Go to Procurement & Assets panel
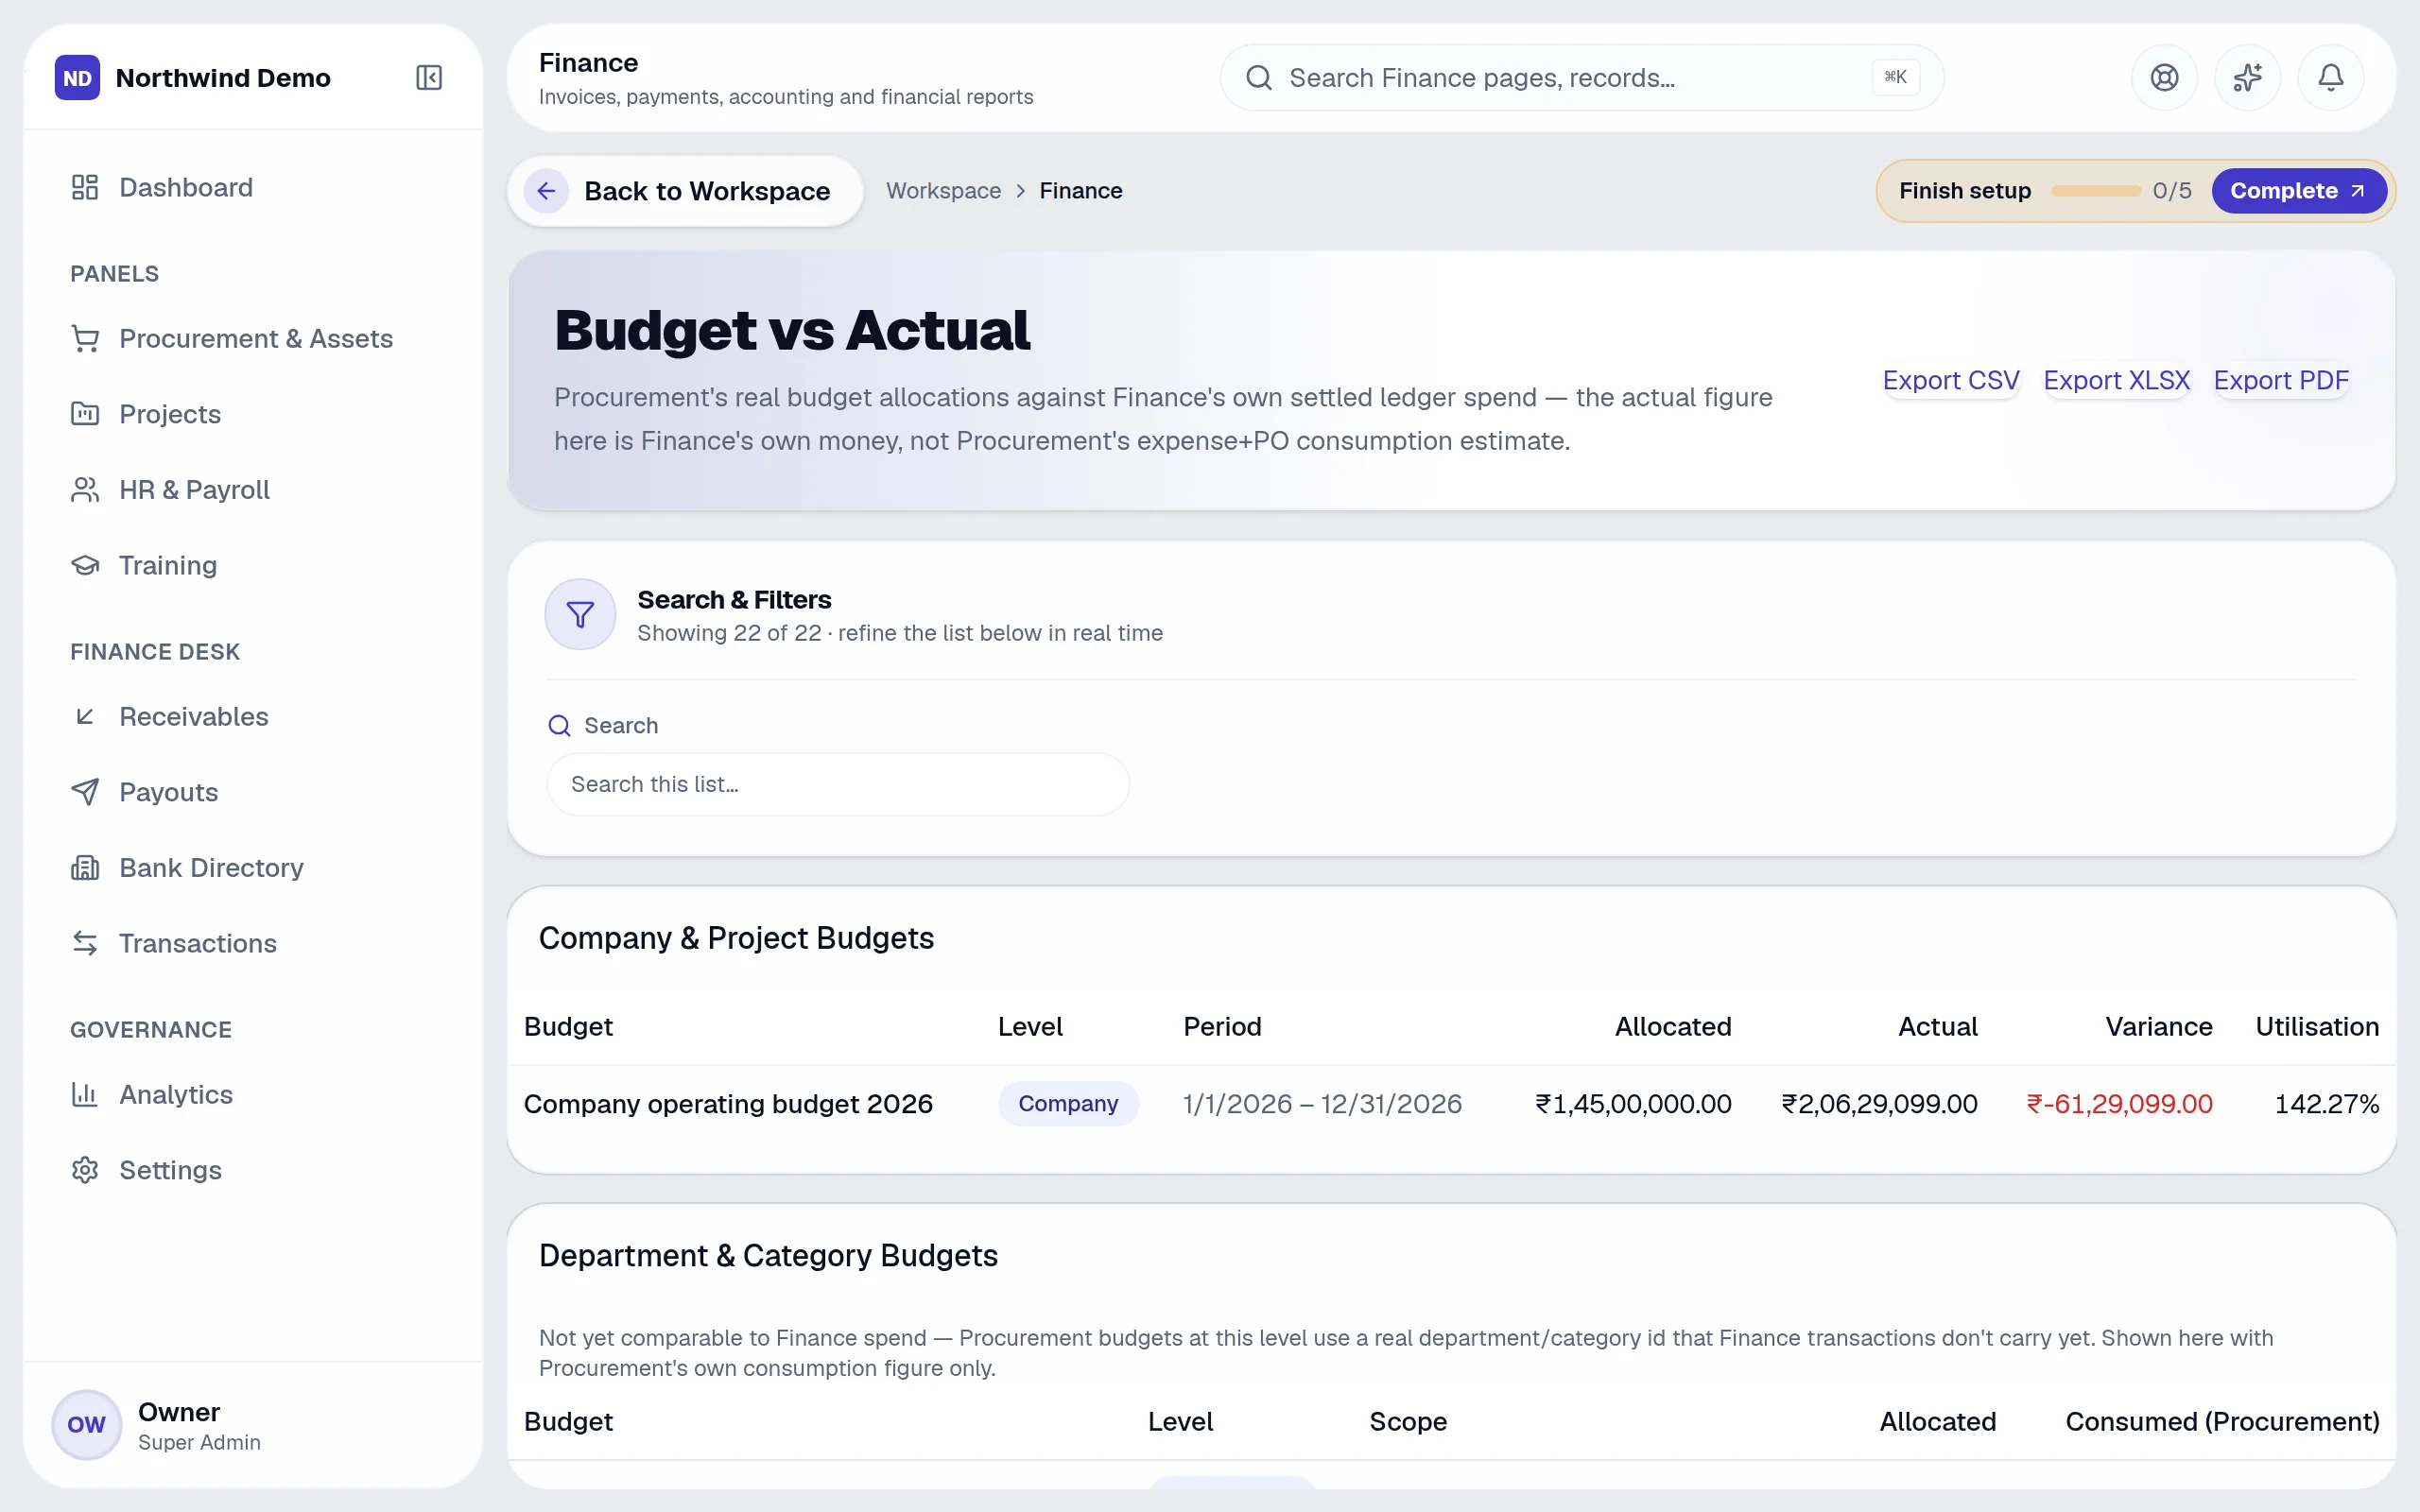The image size is (2420, 1512). [254, 339]
